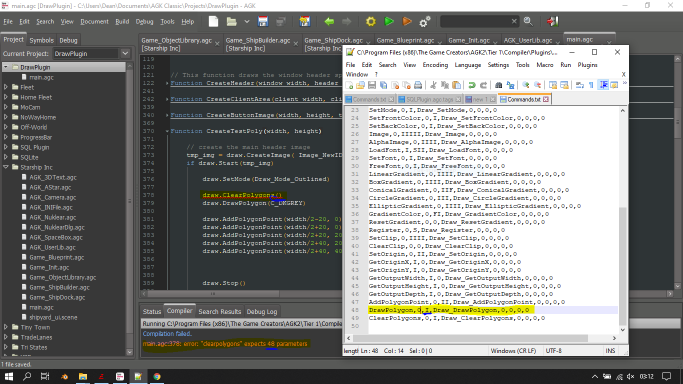Image resolution: width=683 pixels, height=384 pixels.
Task: Undo last edit in Notepad++
Action: click(x=472, y=85)
